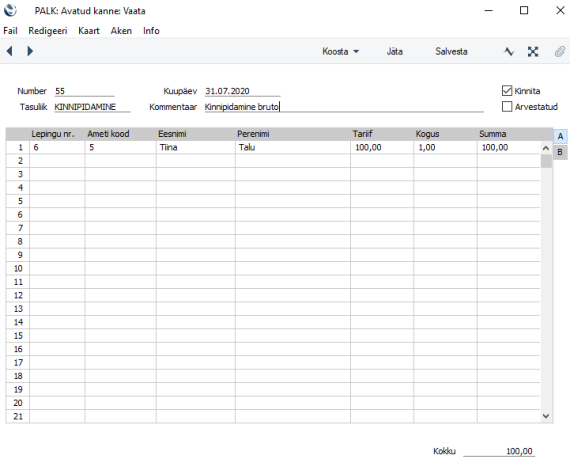
Task: Click row number 10 header
Action: tap(18, 269)
